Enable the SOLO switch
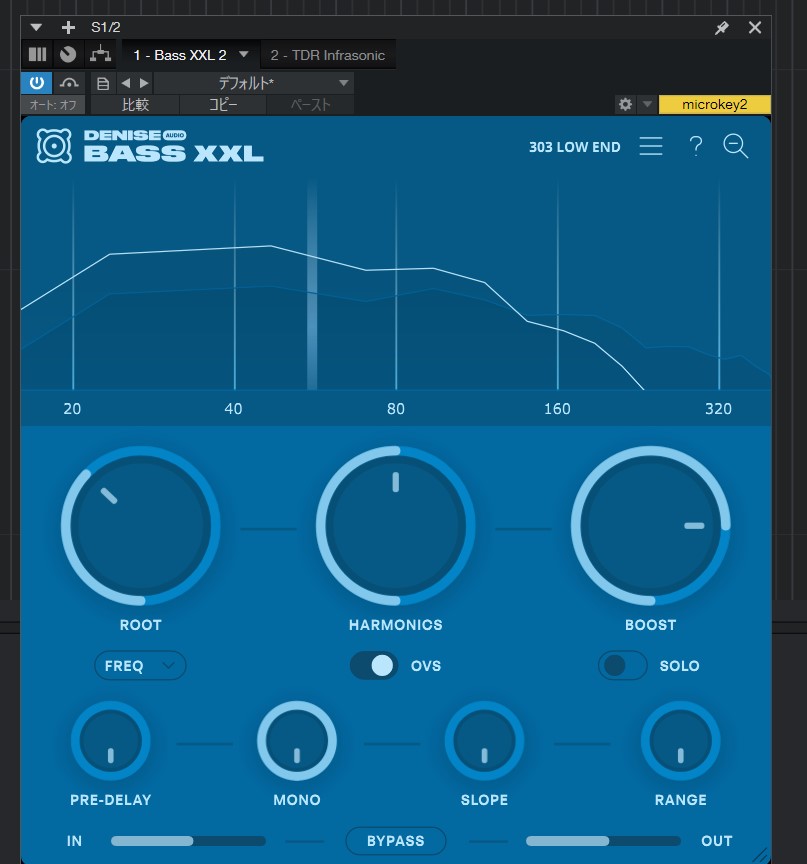The height and width of the screenshot is (864, 807). coord(623,666)
